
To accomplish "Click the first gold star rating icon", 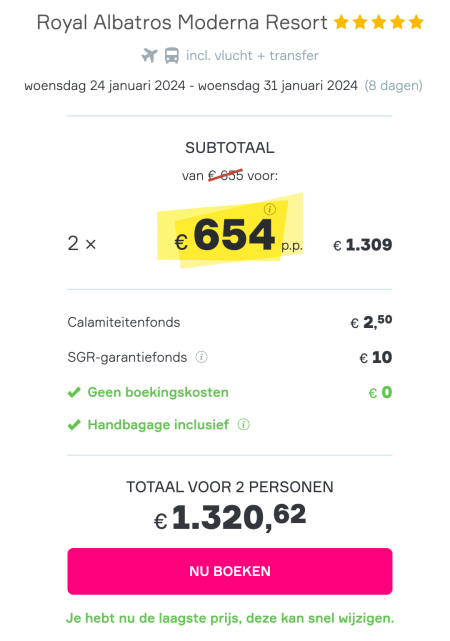I will coord(341,22).
